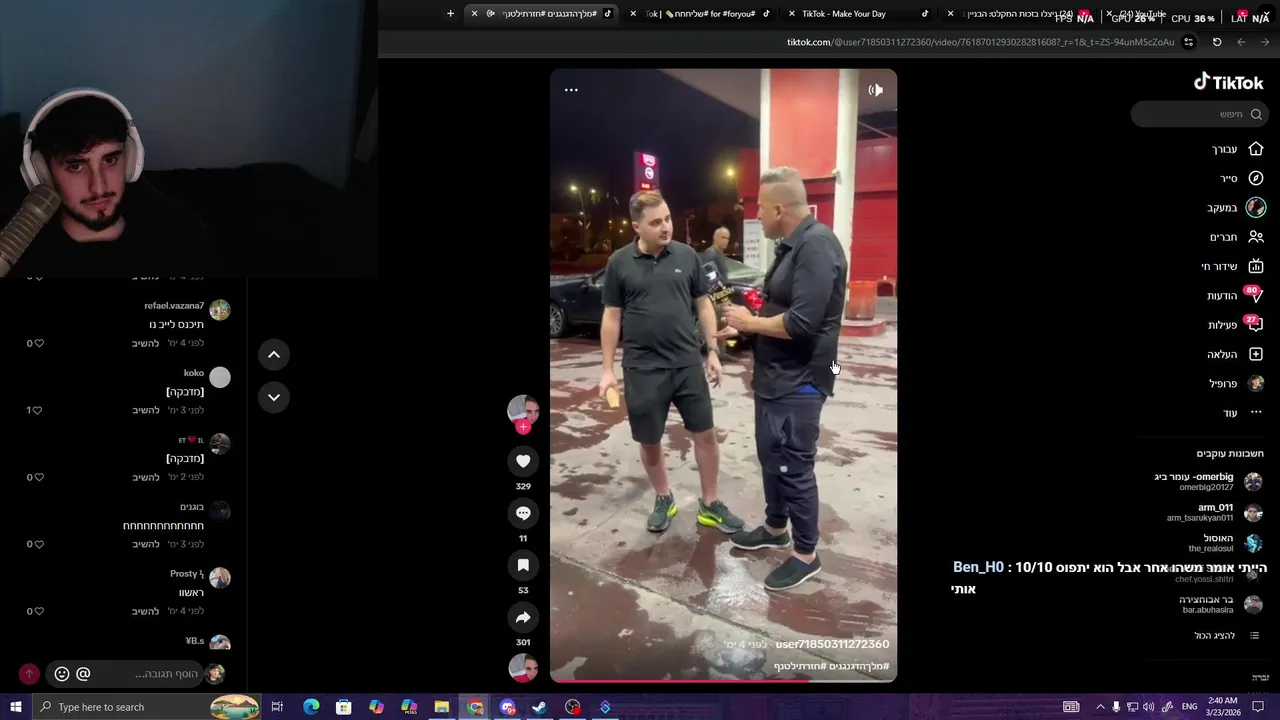Open the ENG language selector in the tray
1280x720 pixels.
1189,707
